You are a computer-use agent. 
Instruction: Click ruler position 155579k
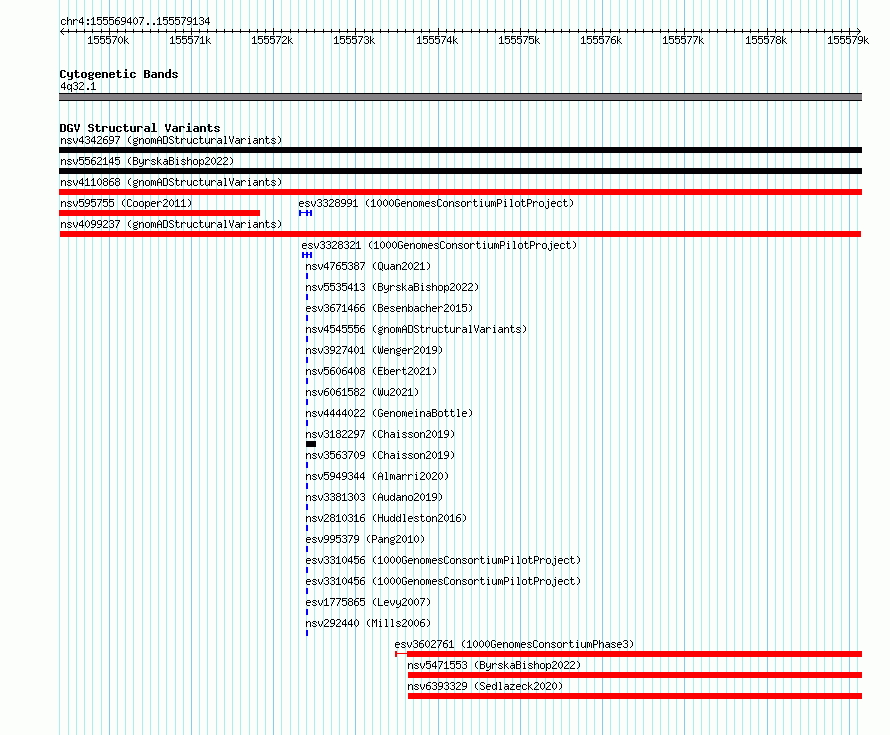click(x=848, y=40)
